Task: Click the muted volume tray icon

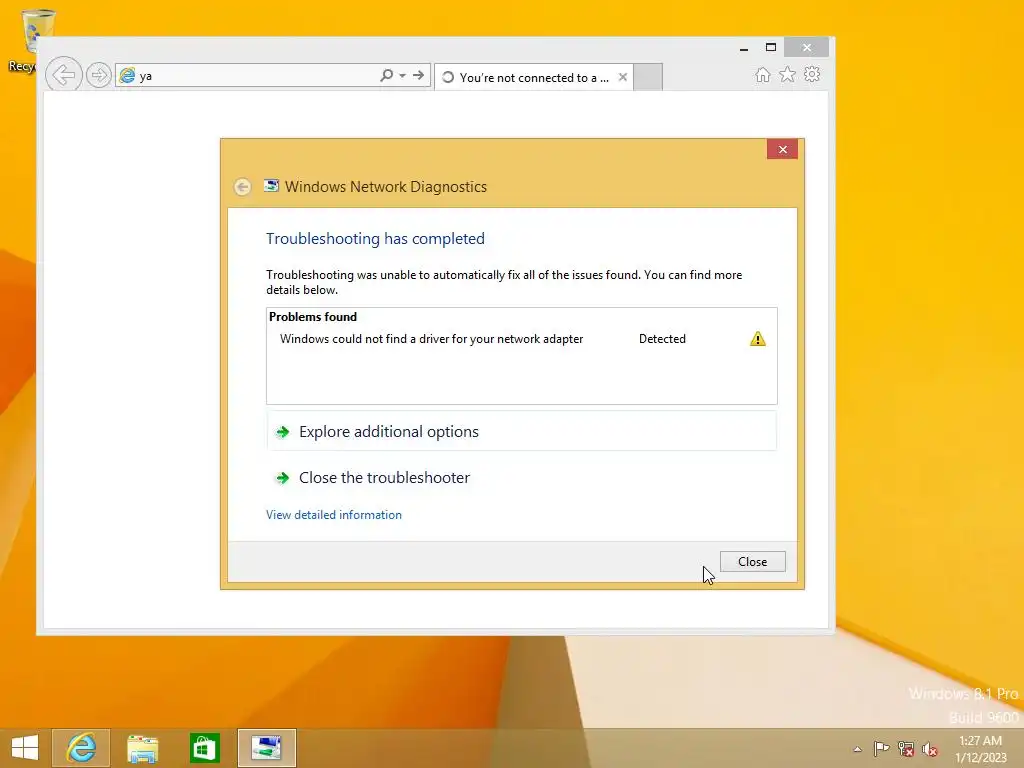Action: click(x=930, y=749)
